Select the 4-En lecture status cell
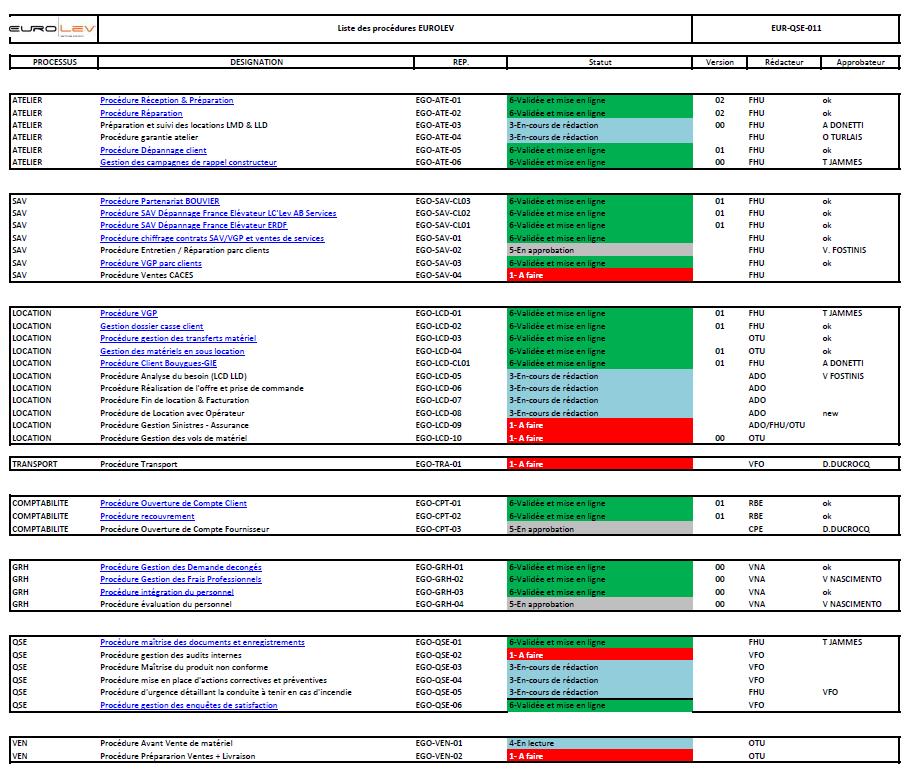 point(600,743)
